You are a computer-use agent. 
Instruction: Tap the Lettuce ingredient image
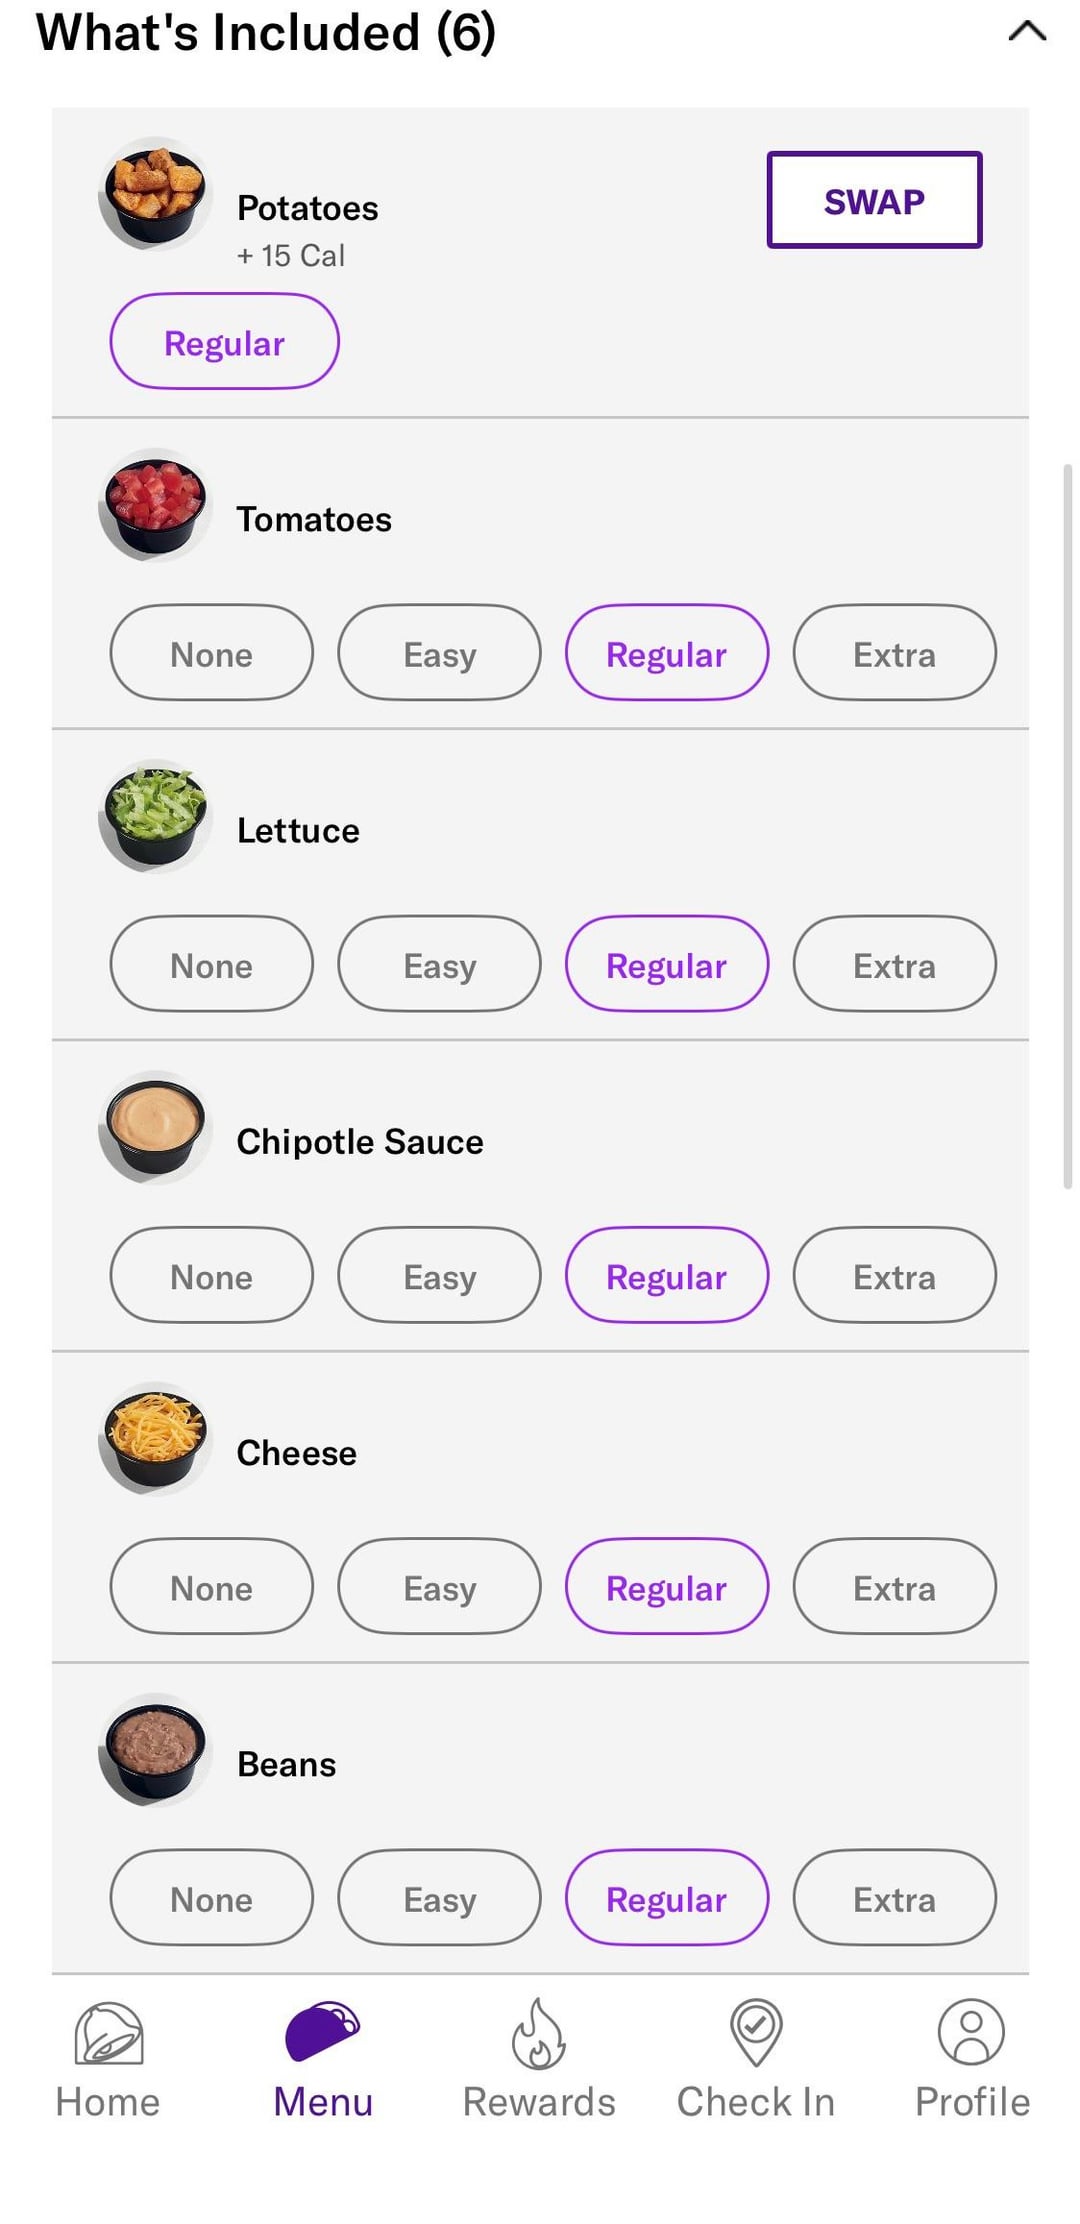[x=155, y=817]
